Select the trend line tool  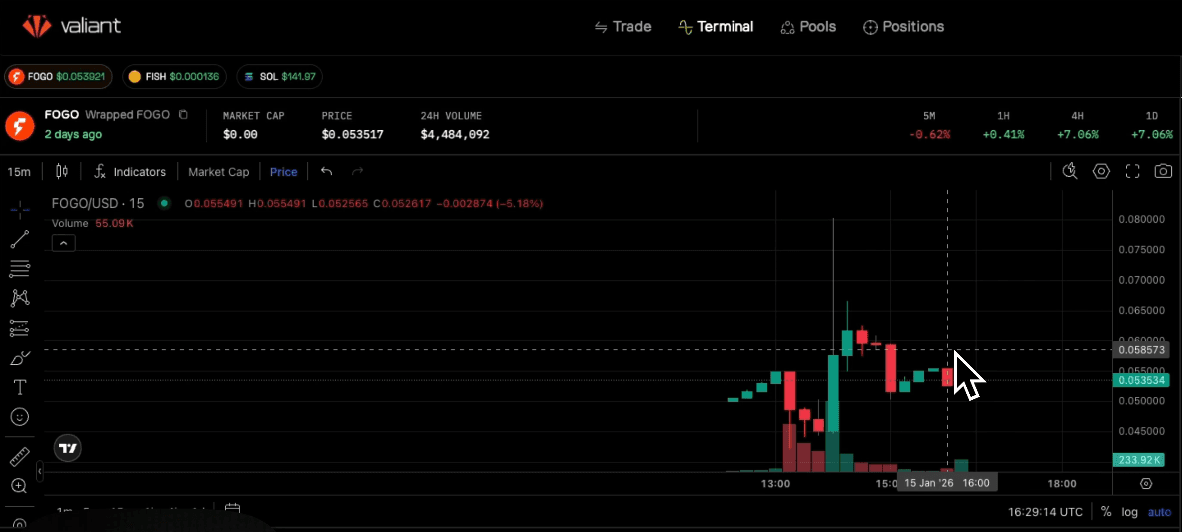pos(20,239)
